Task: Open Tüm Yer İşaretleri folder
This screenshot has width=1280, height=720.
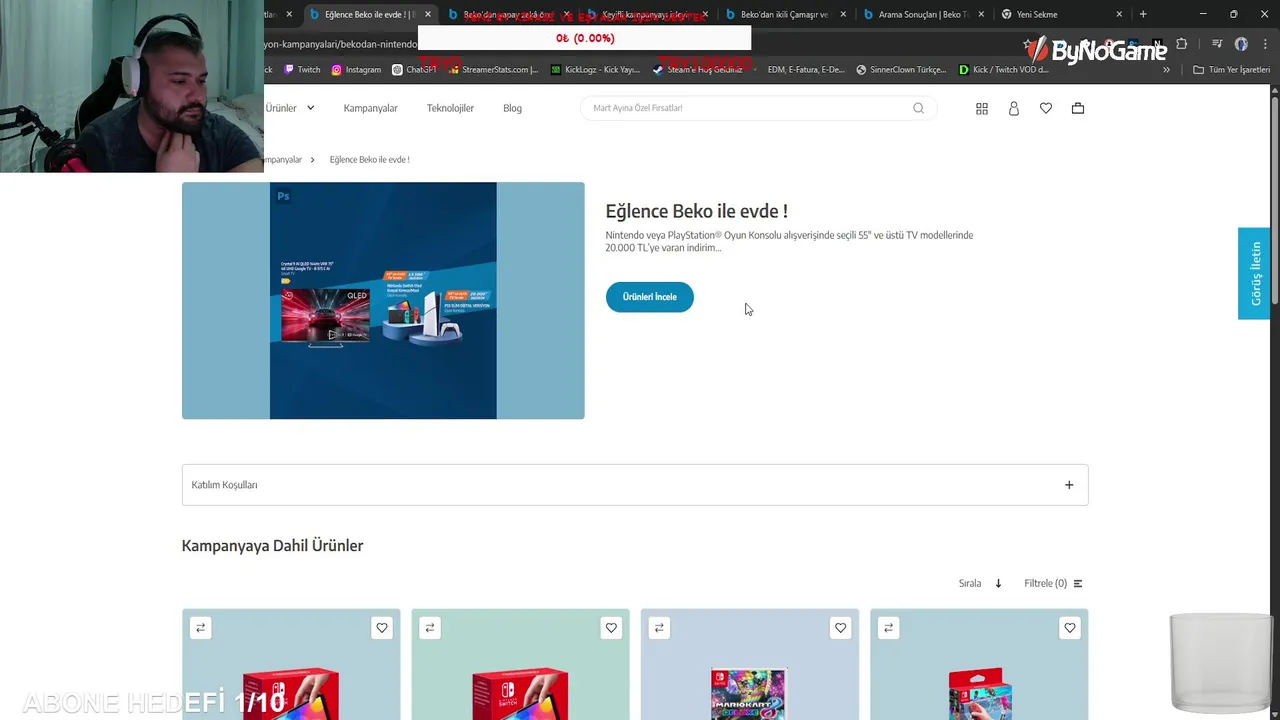Action: [x=1231, y=70]
